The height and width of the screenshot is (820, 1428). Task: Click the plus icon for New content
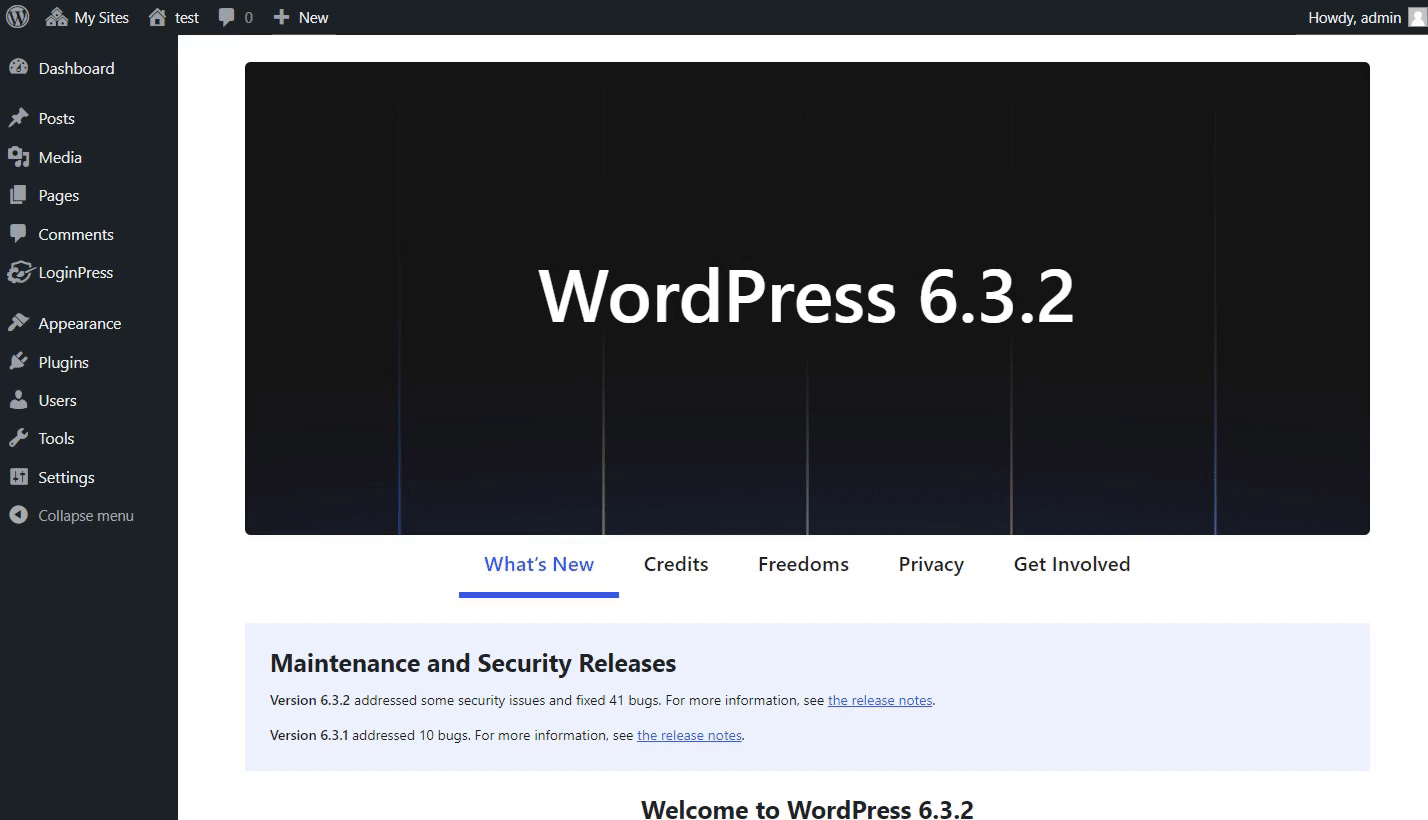click(281, 17)
